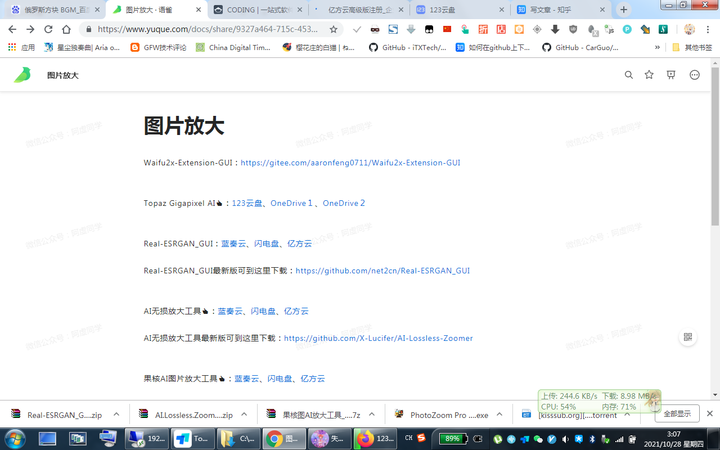Open a new browser tab
This screenshot has height=450, width=720.
pos(624,10)
